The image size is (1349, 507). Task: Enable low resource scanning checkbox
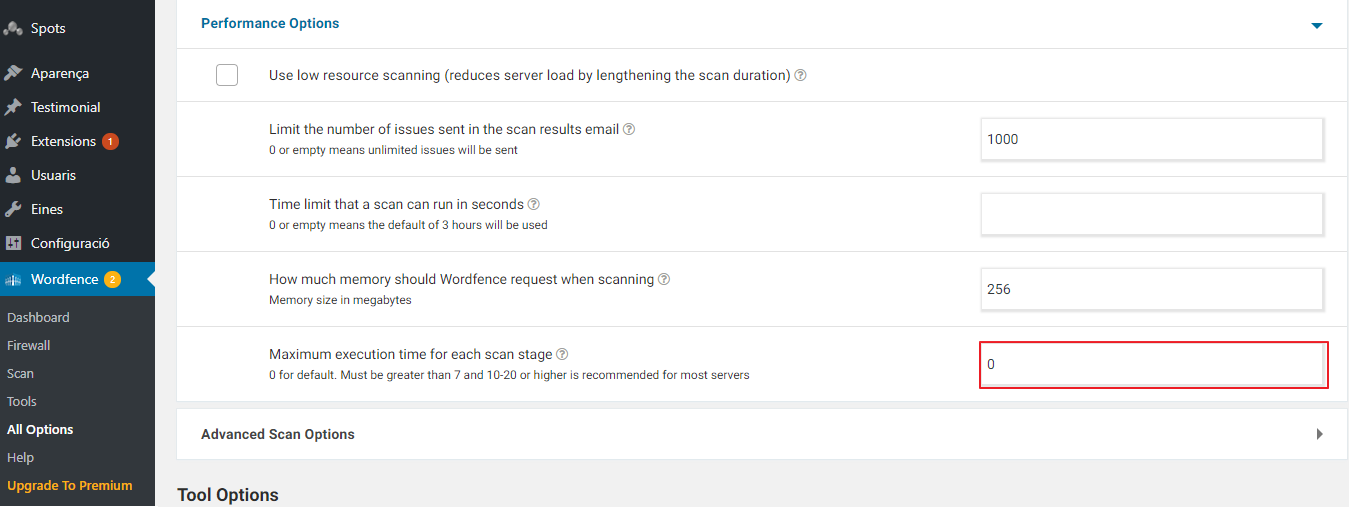(x=227, y=75)
